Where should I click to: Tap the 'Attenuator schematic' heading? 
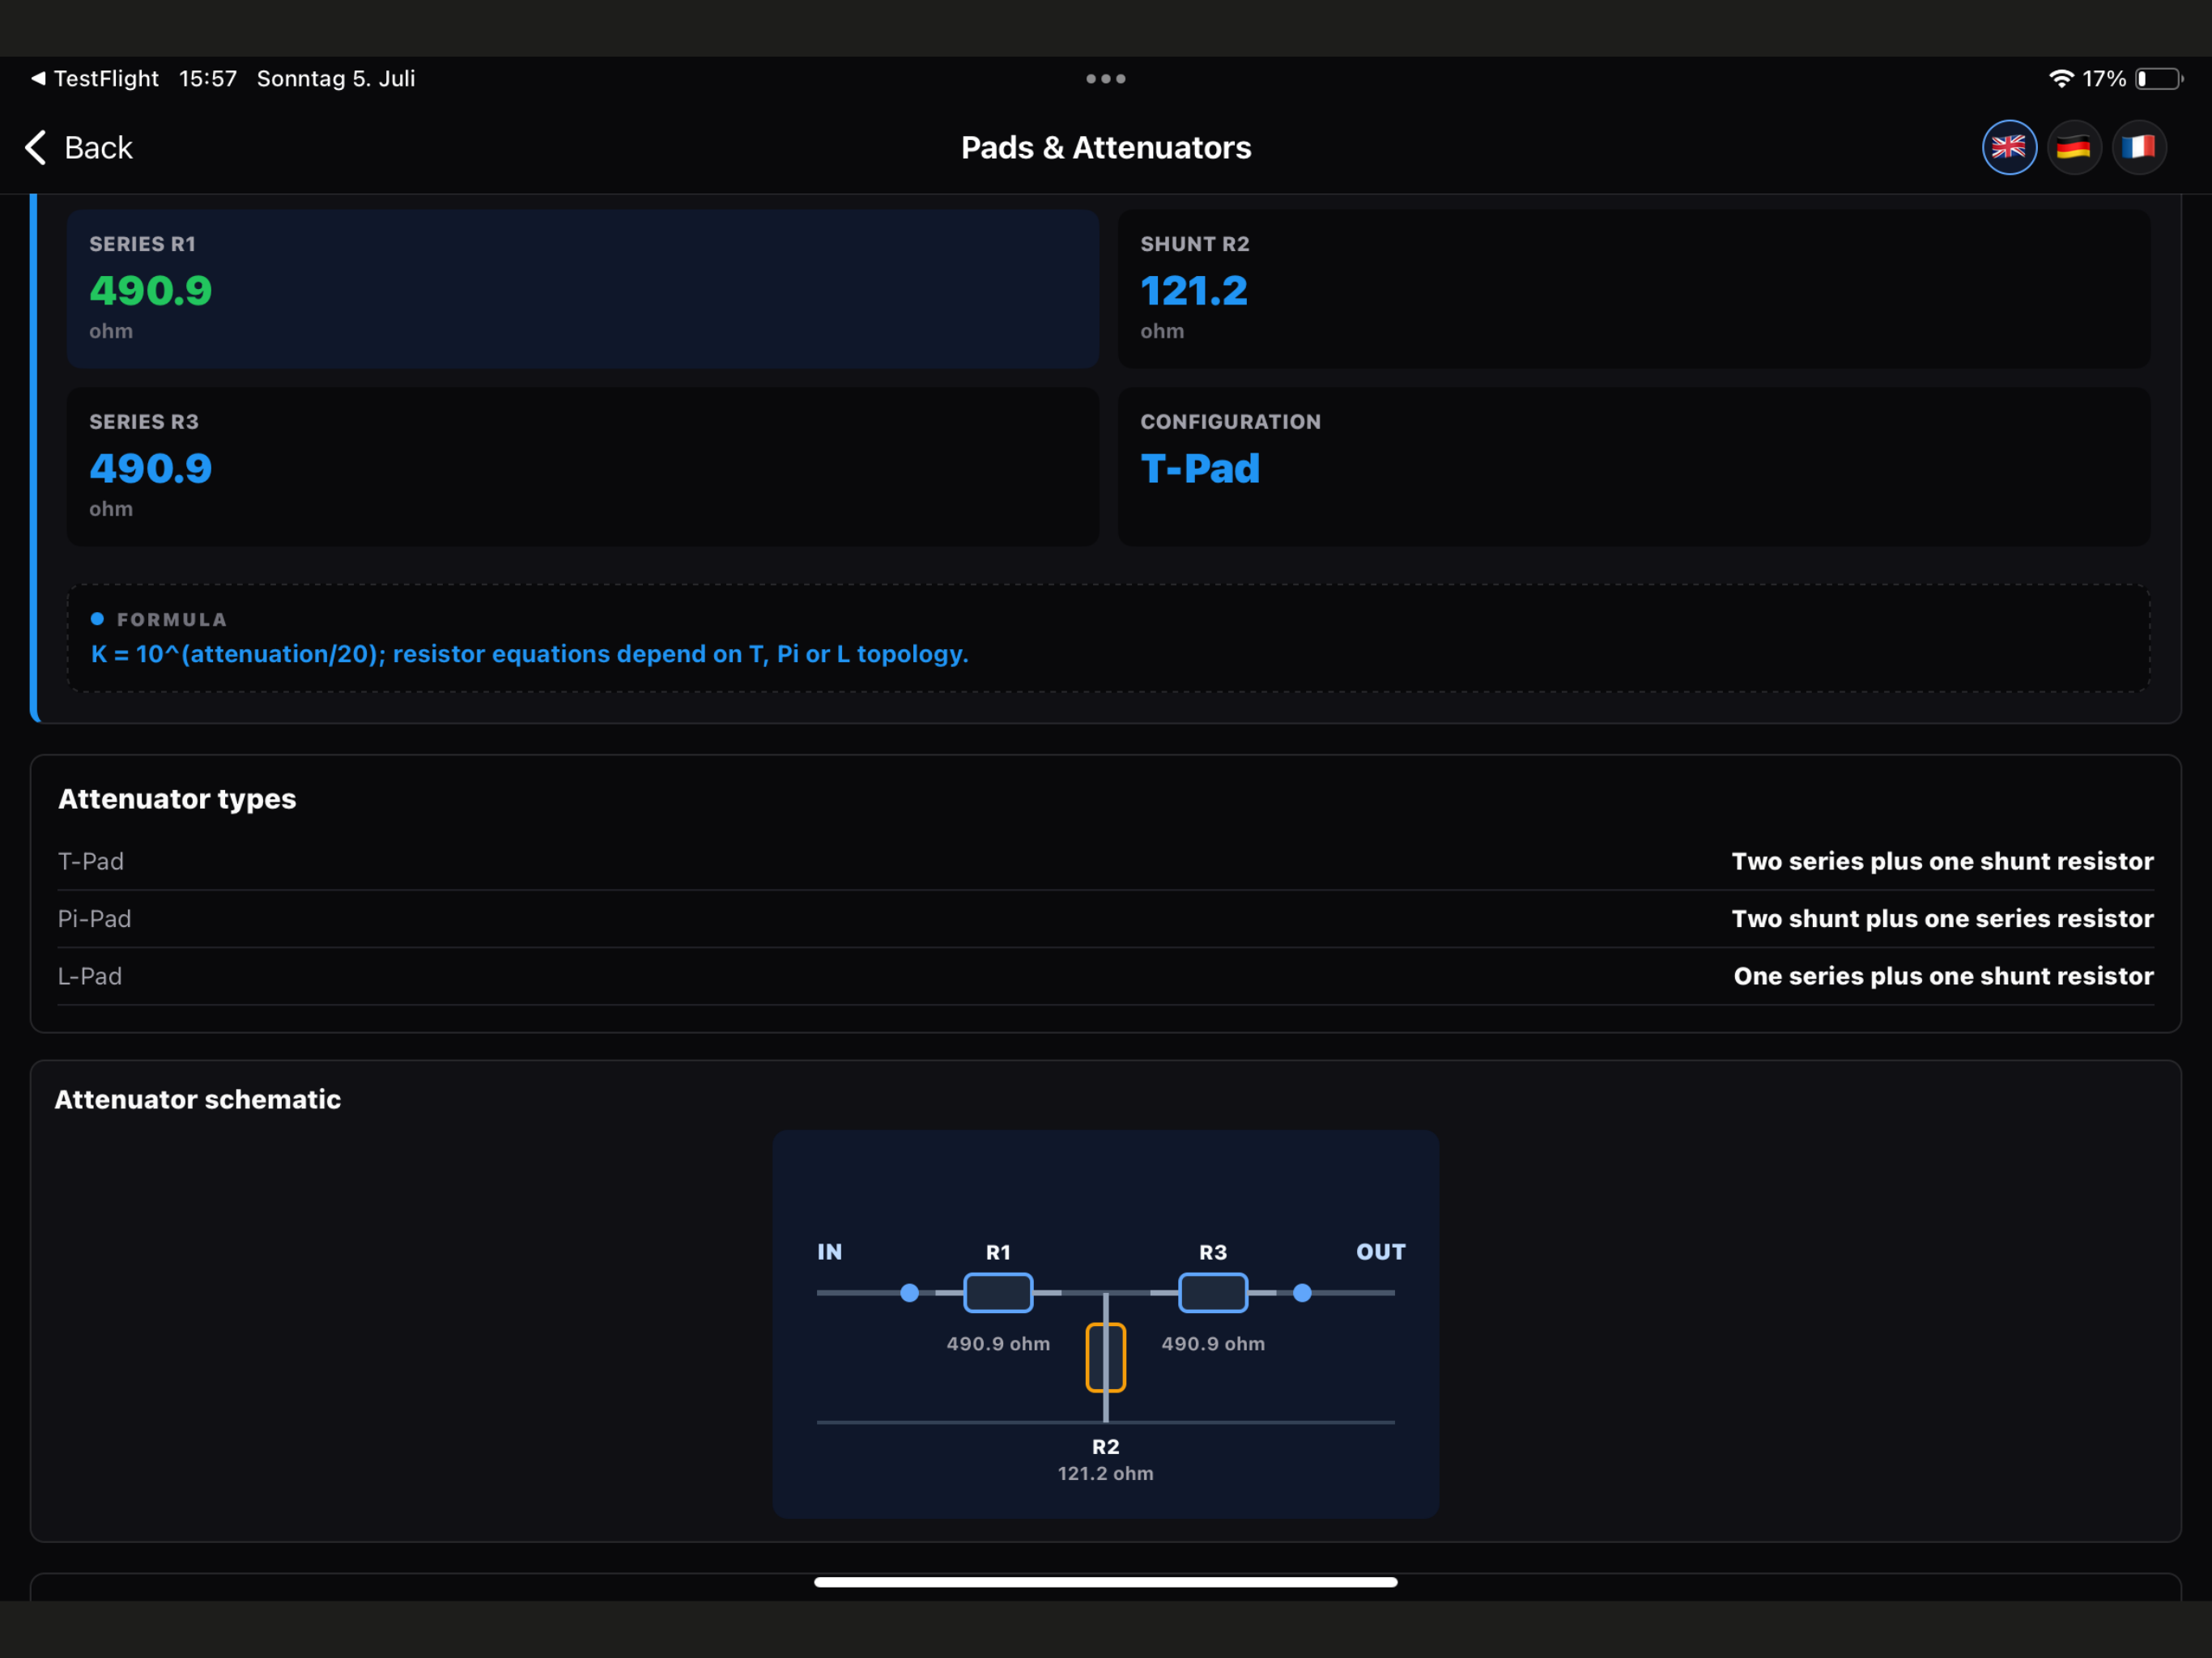point(197,1099)
